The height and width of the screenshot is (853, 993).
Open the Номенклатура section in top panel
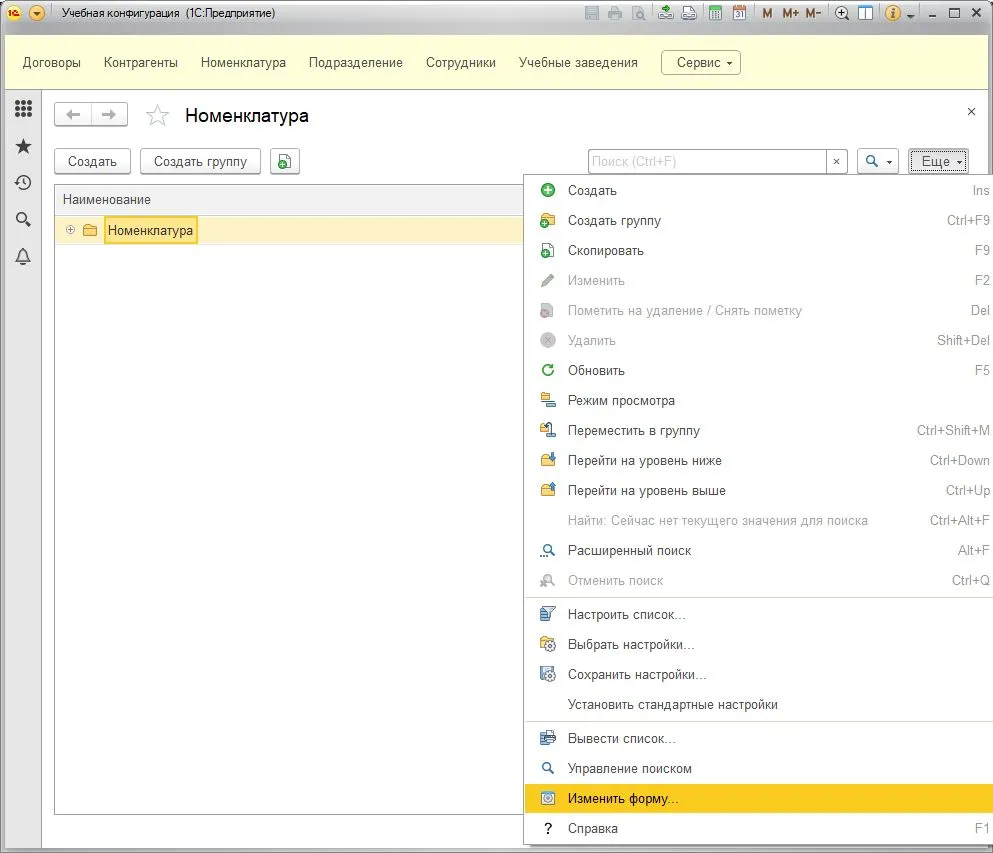243,63
